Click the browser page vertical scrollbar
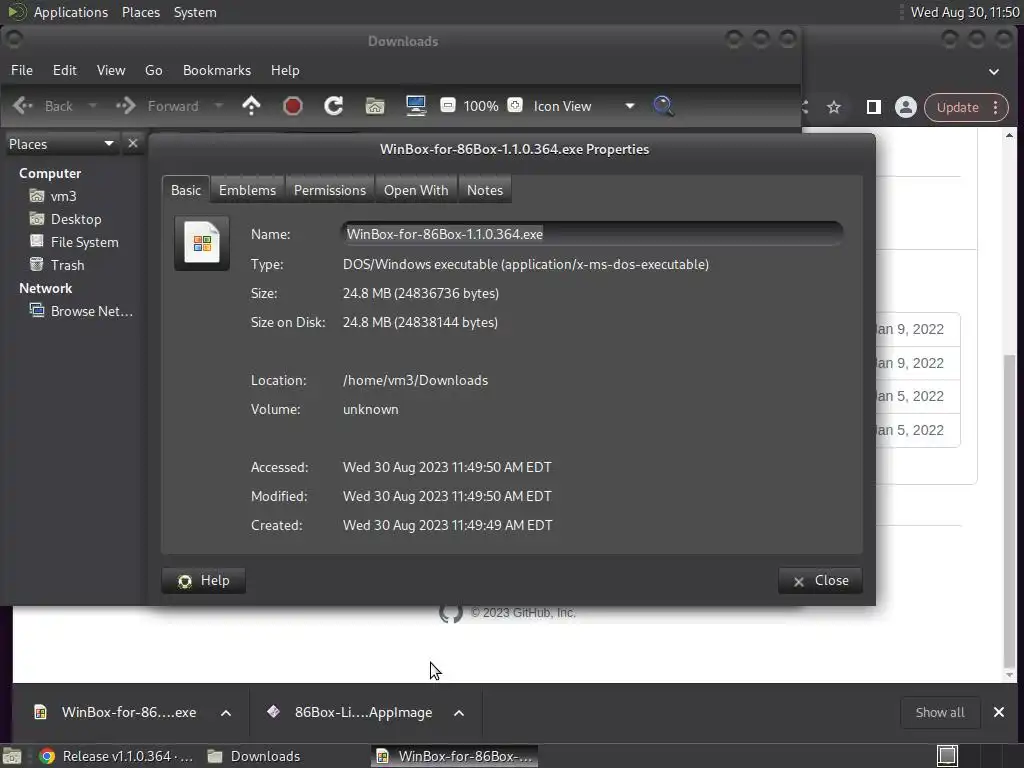 click(1010, 509)
